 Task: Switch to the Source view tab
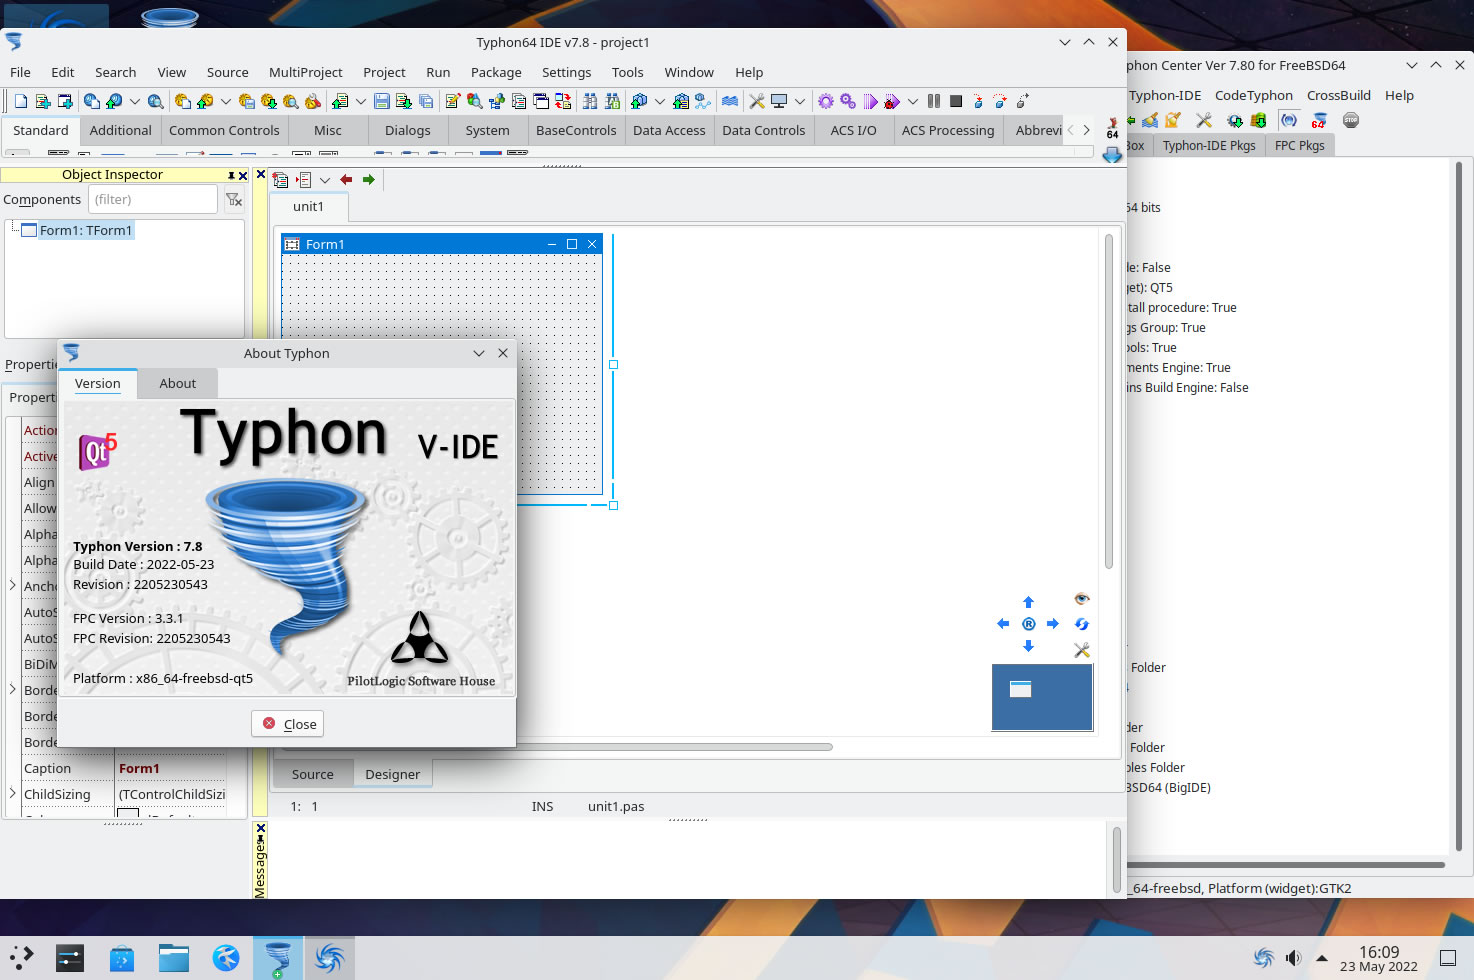pyautogui.click(x=312, y=774)
